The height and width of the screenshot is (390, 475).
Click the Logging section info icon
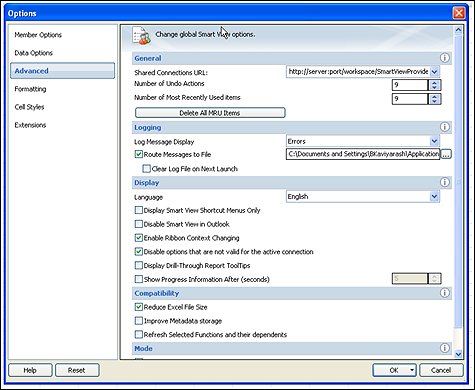[444, 127]
